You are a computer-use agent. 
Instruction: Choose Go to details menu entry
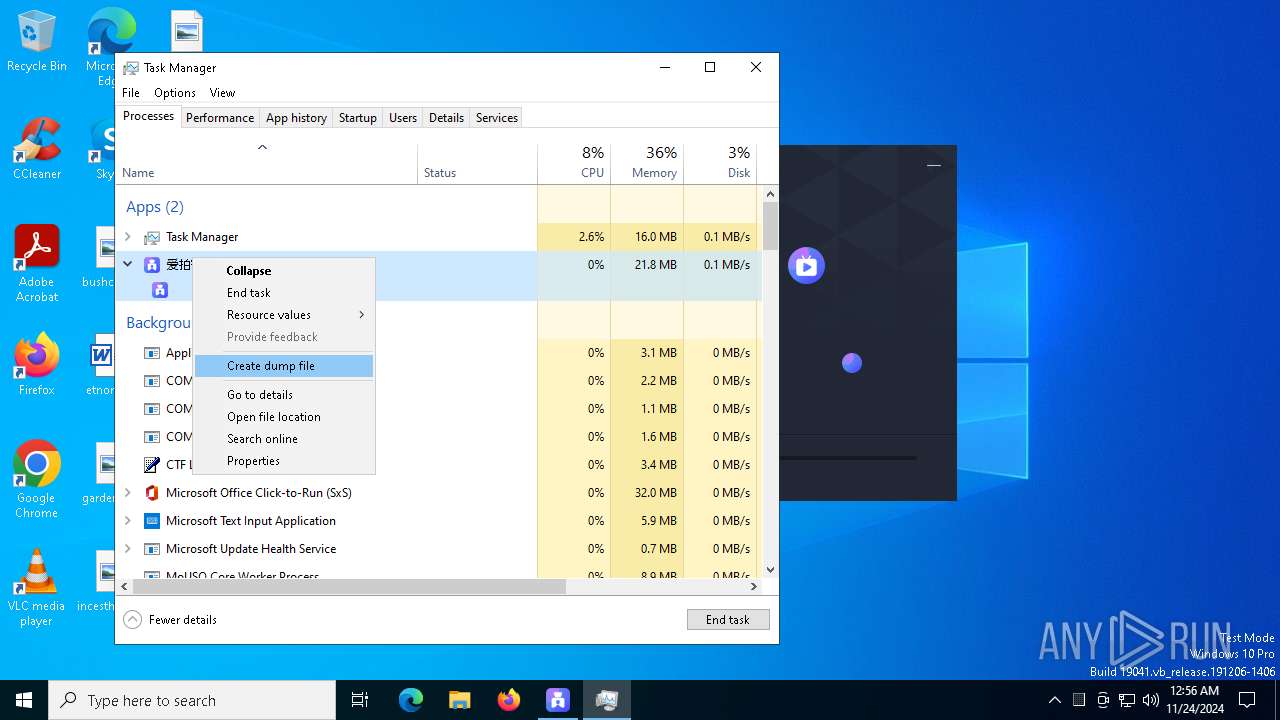coord(284,395)
